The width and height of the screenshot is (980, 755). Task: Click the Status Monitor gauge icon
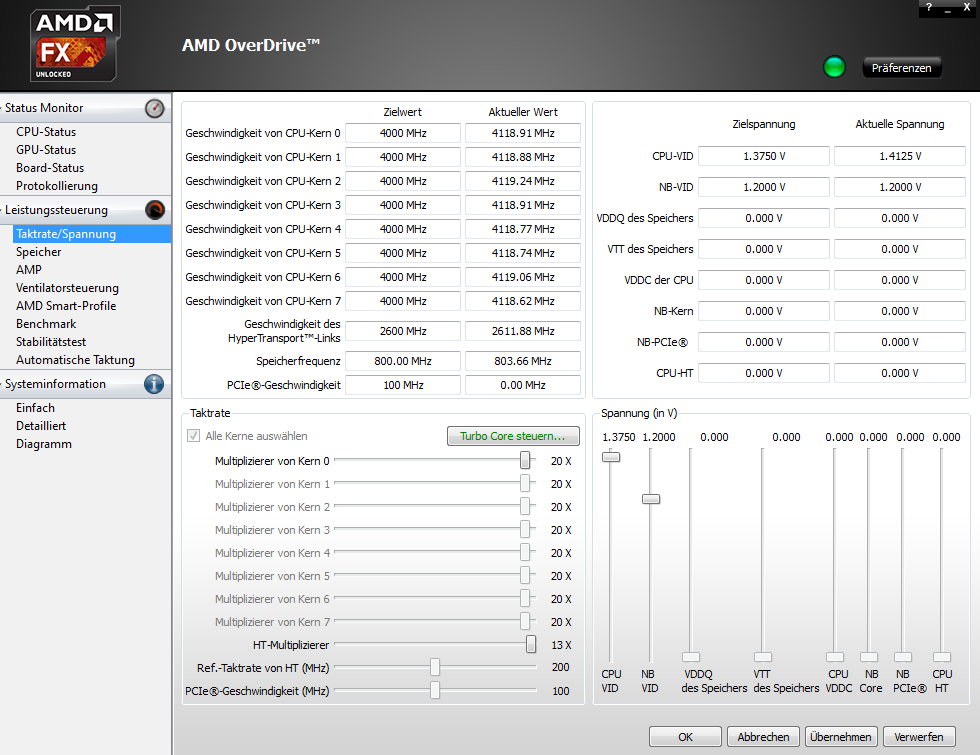tap(154, 108)
